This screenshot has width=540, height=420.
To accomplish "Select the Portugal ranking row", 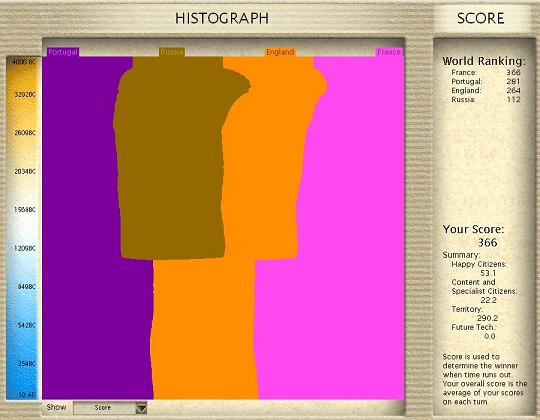I will click(486, 82).
